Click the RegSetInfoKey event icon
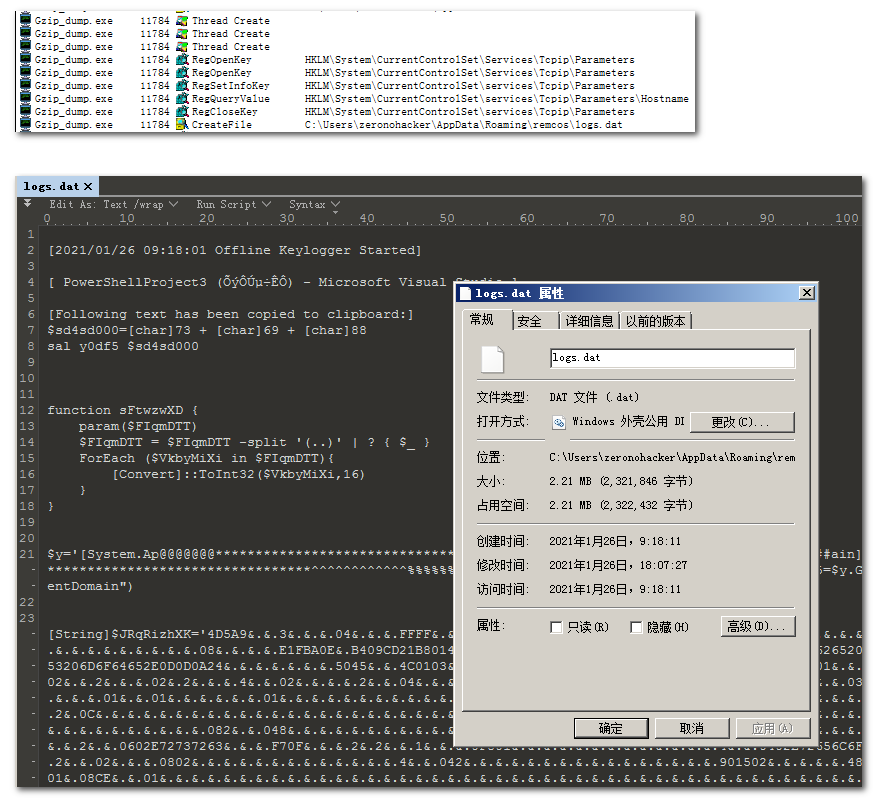Screen dimensions: 879x801 coord(181,86)
